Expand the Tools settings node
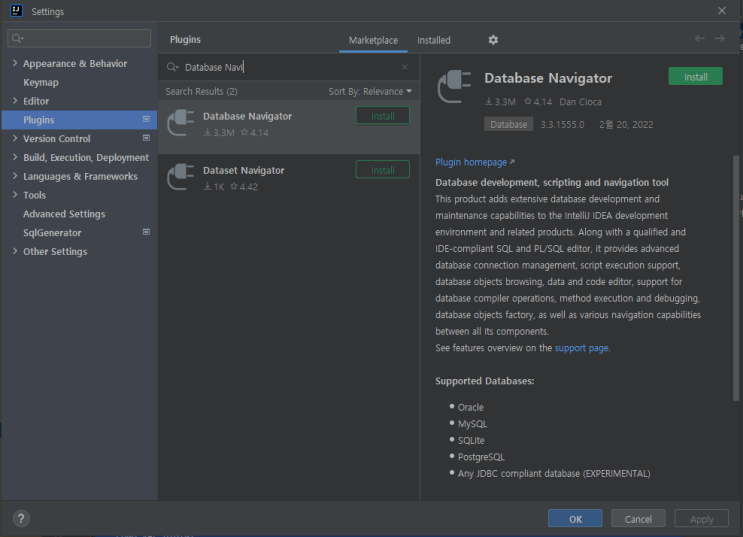This screenshot has width=743, height=537. pos(15,194)
